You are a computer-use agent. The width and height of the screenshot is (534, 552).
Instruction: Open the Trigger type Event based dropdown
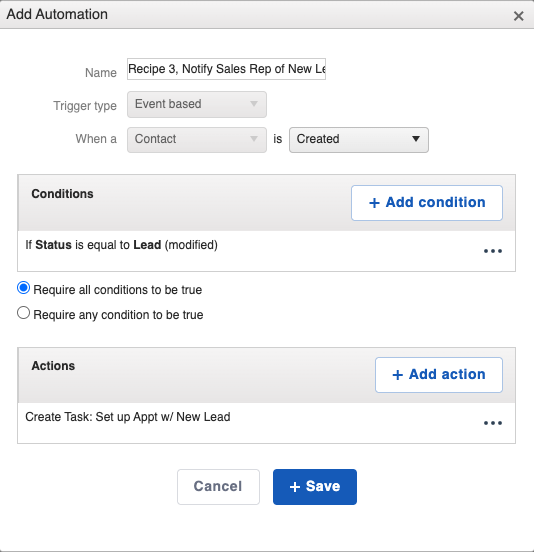[197, 104]
